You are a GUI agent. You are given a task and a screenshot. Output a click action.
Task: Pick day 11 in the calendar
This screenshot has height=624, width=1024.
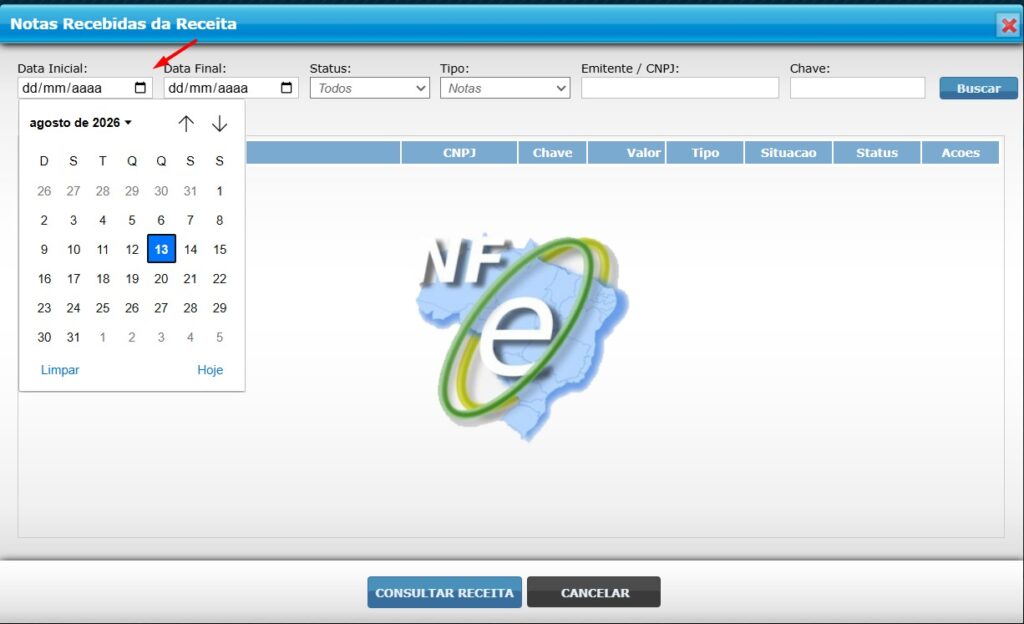(103, 249)
